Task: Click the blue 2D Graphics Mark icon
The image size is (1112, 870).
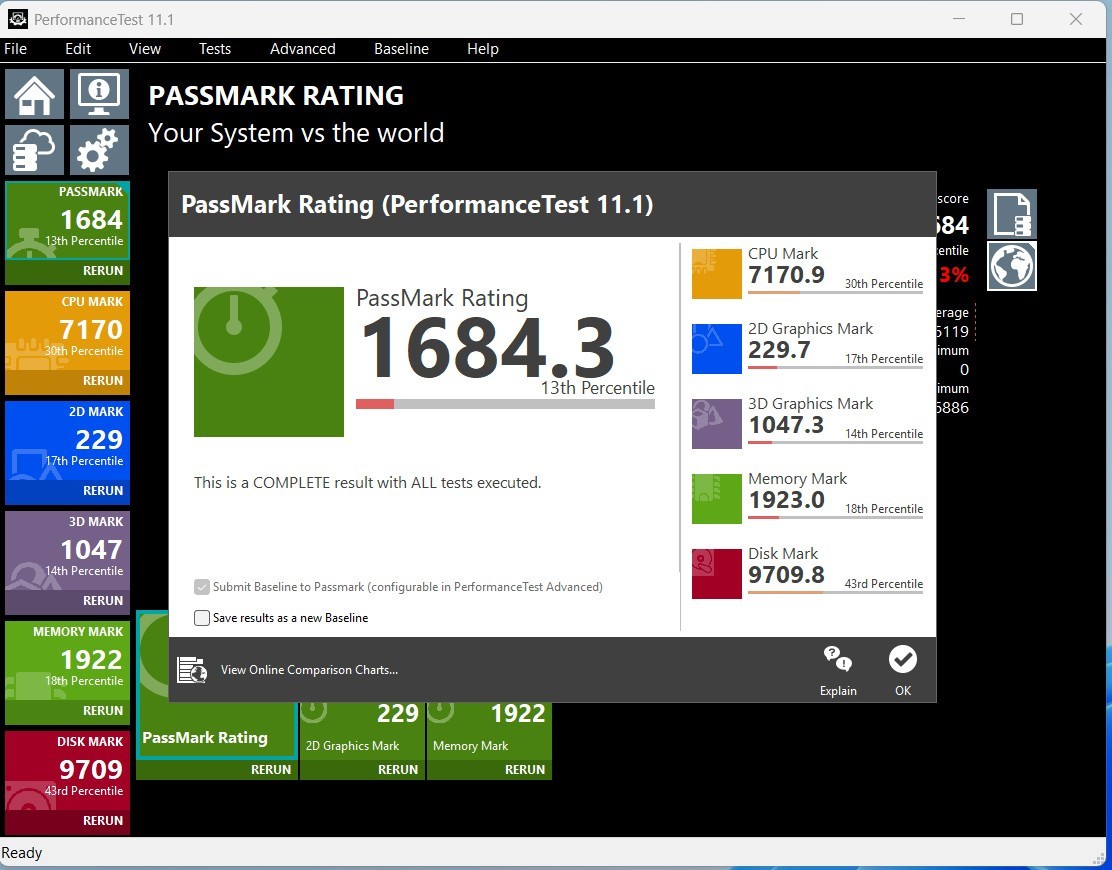Action: (716, 349)
